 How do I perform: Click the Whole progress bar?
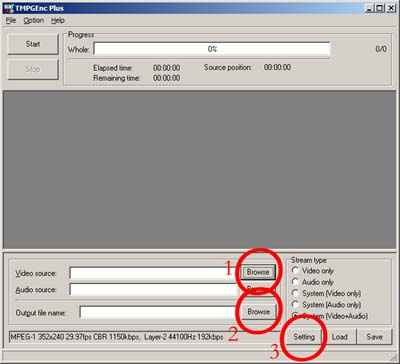(x=212, y=49)
